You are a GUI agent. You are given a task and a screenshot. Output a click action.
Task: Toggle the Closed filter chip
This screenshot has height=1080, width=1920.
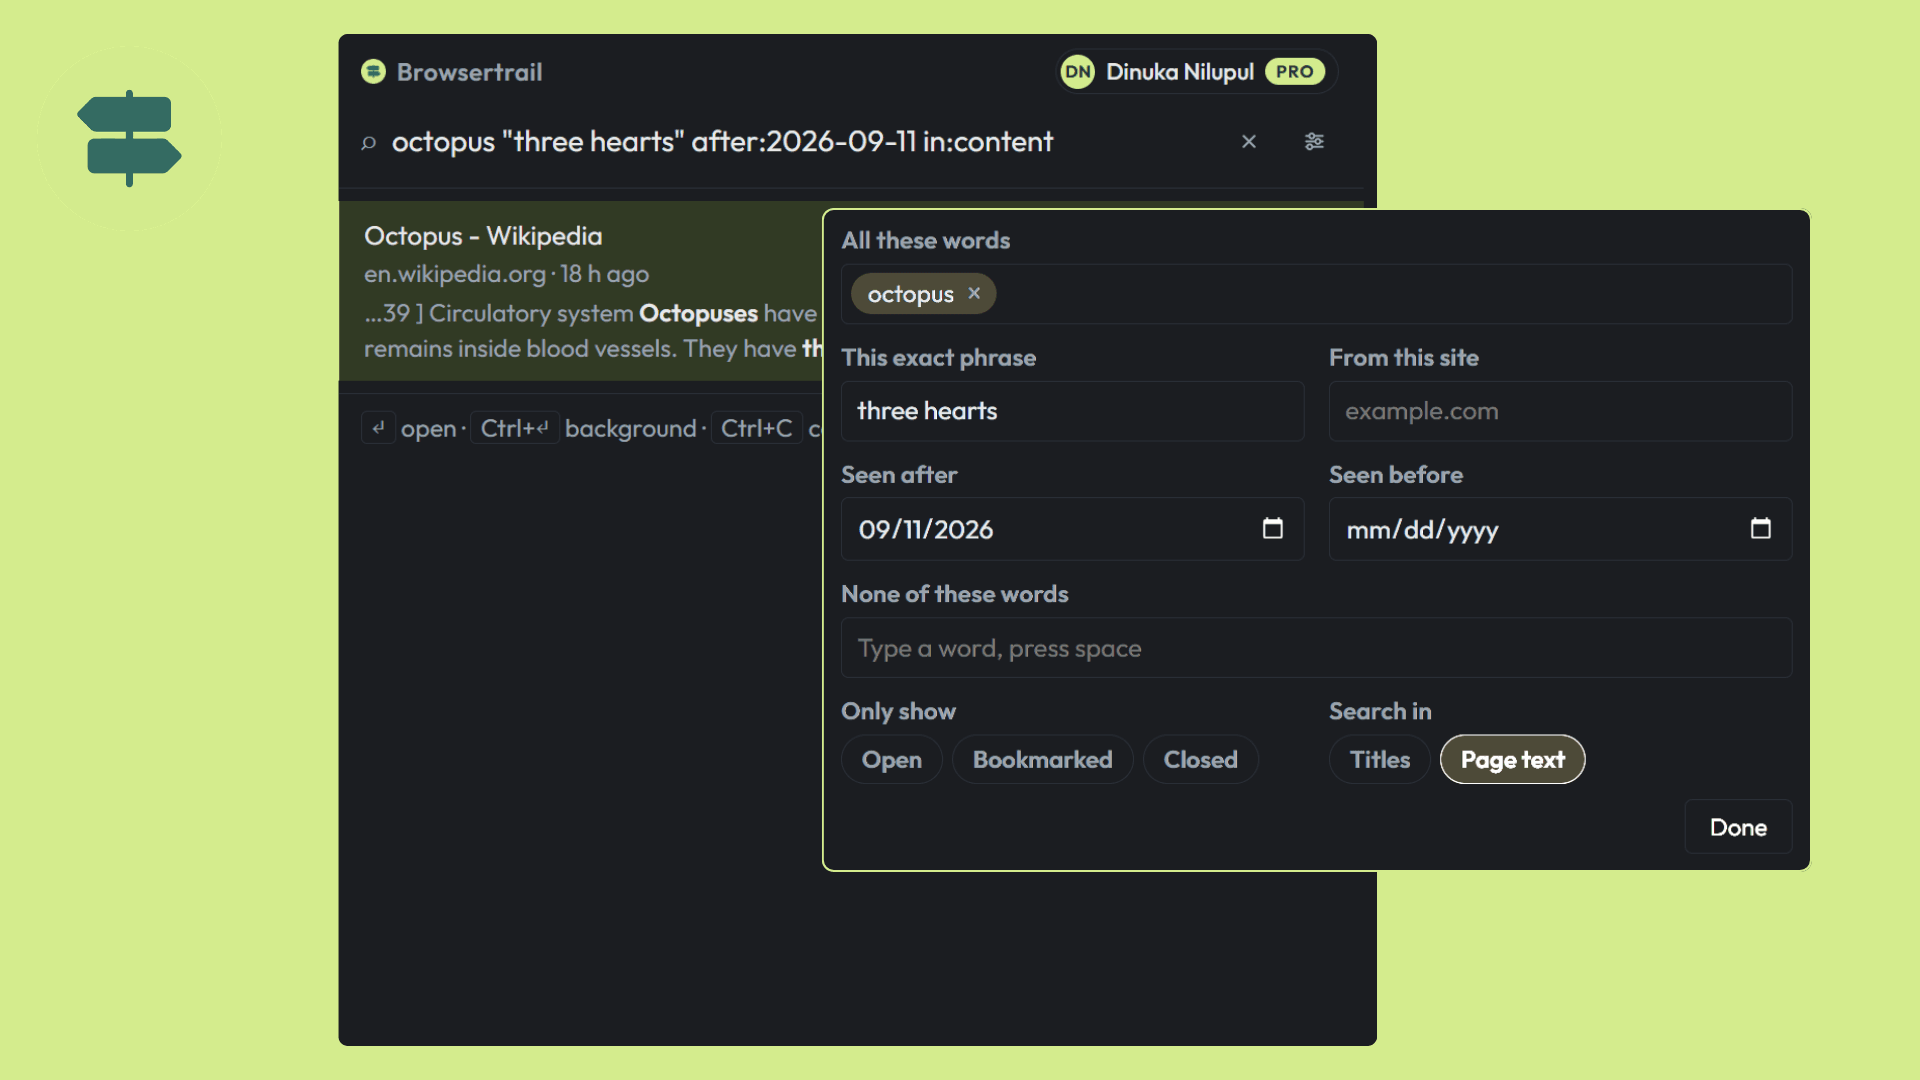tap(1200, 760)
